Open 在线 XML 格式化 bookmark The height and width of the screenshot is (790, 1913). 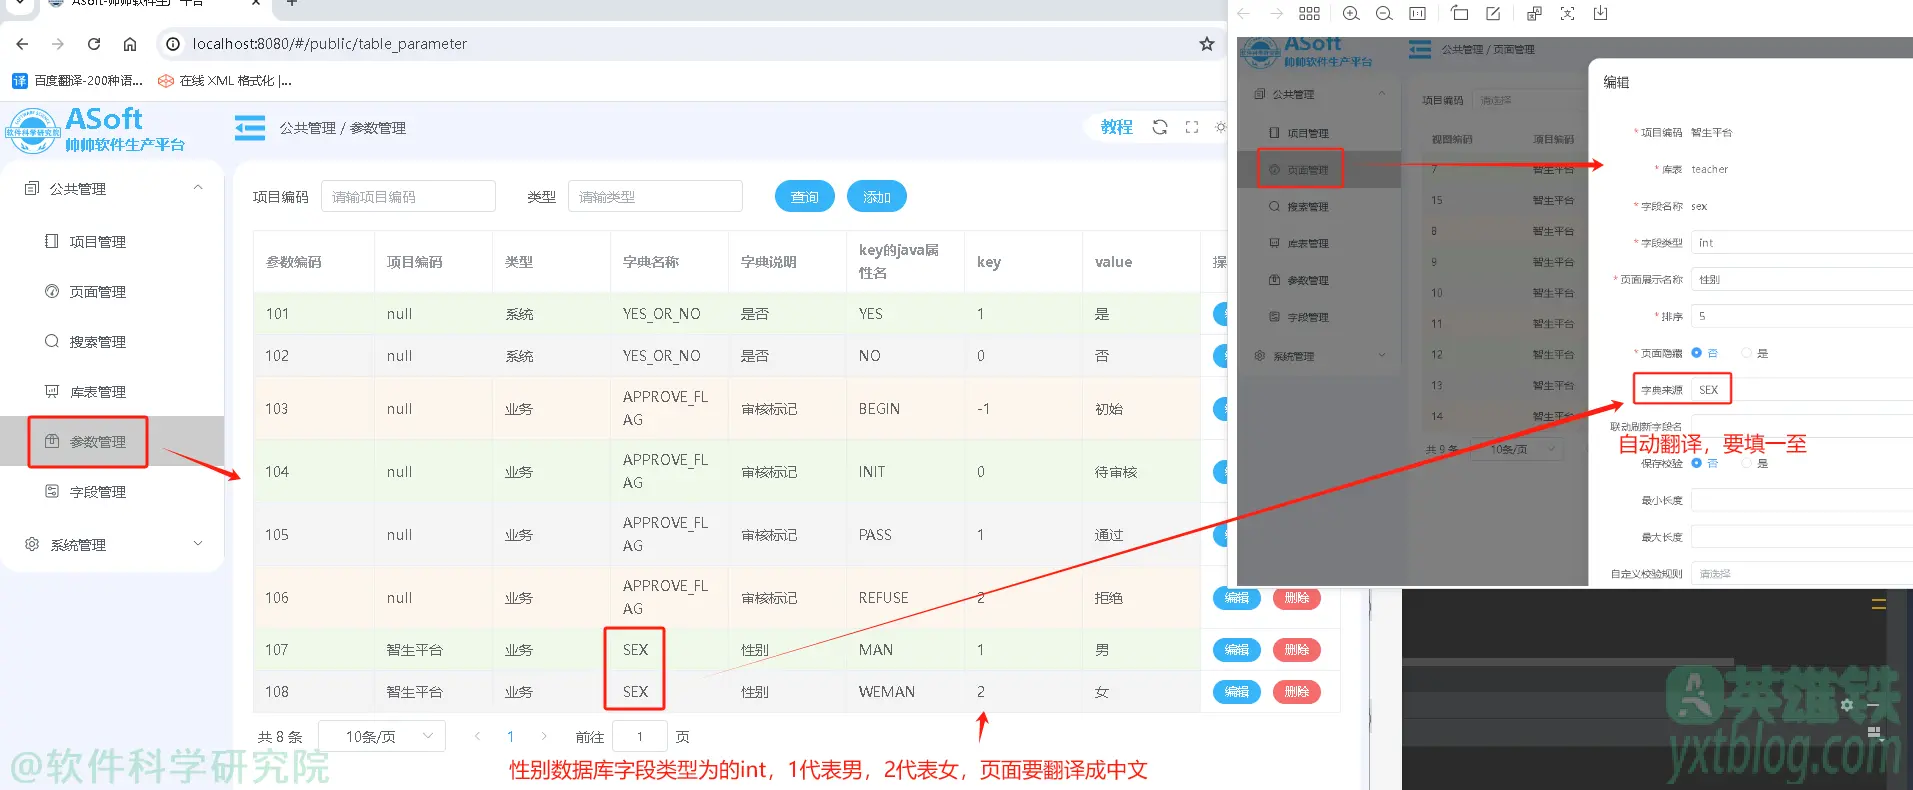[x=225, y=81]
